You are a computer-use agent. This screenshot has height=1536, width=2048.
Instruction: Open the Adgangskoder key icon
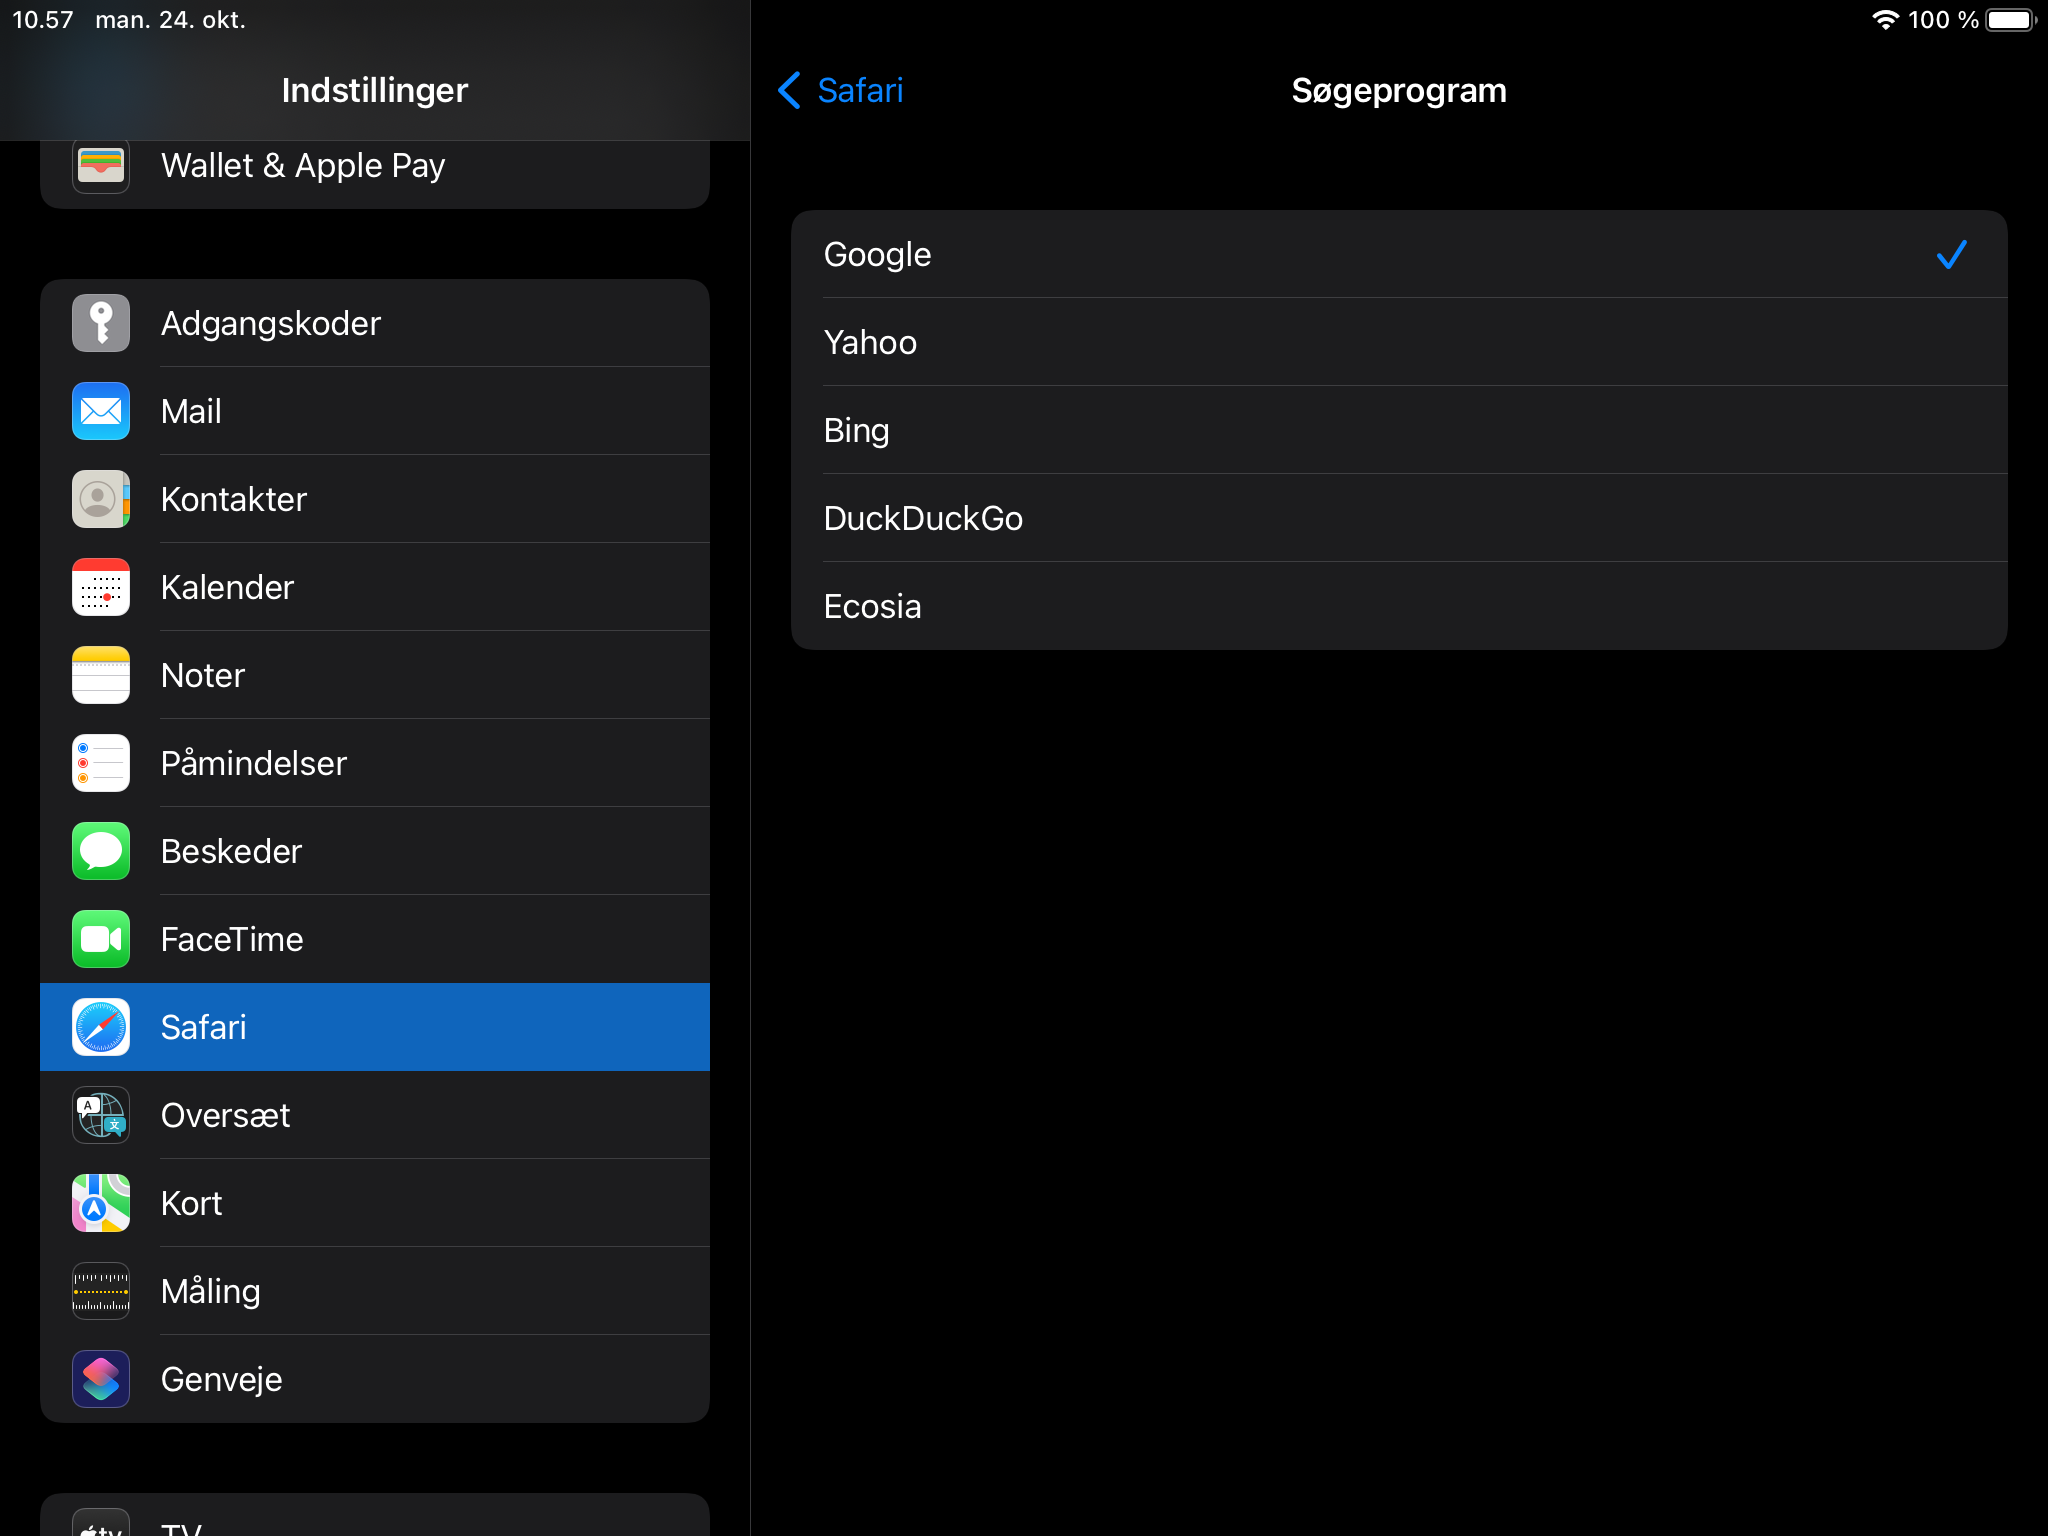click(x=101, y=323)
